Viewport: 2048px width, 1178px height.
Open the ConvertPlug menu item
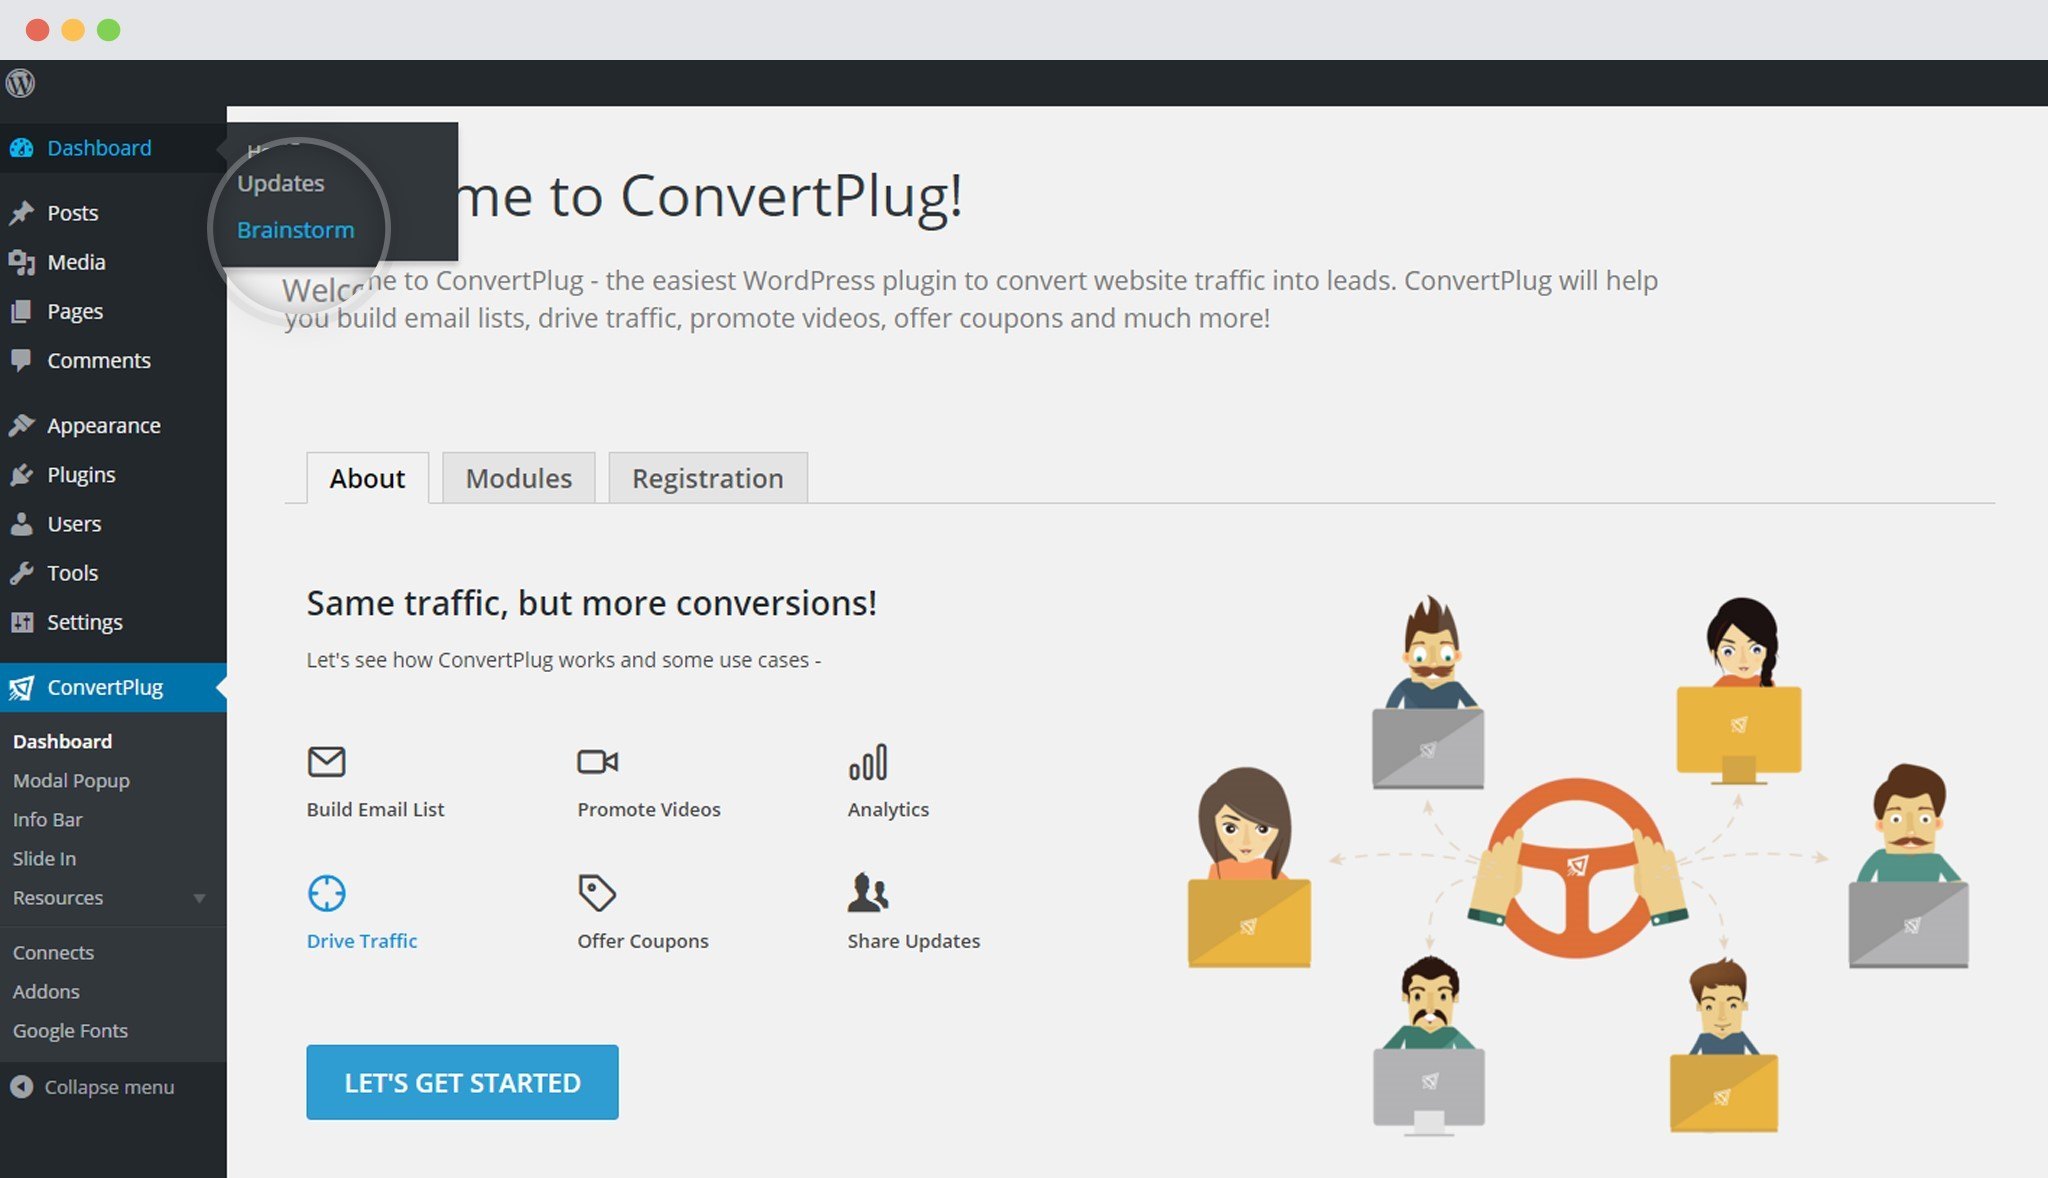click(x=113, y=688)
